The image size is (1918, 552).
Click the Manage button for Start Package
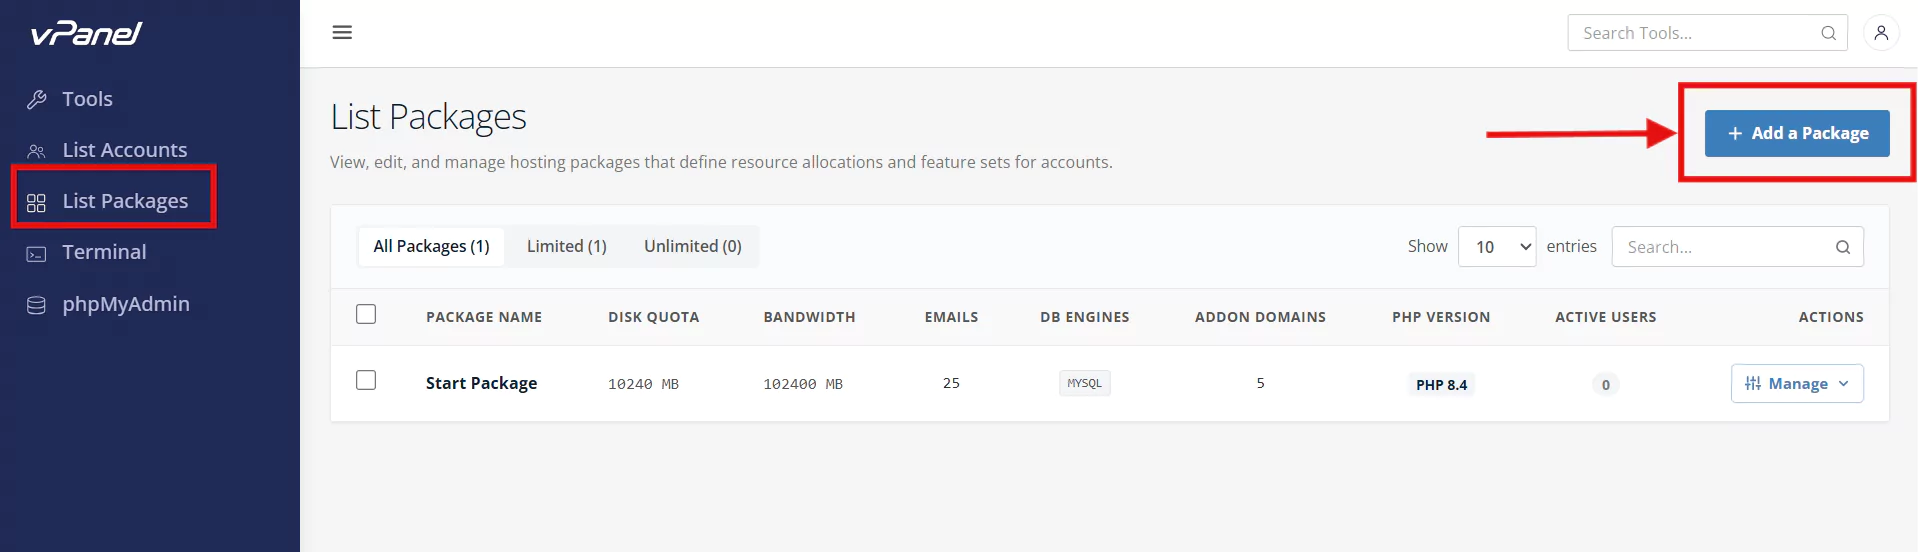(x=1797, y=384)
